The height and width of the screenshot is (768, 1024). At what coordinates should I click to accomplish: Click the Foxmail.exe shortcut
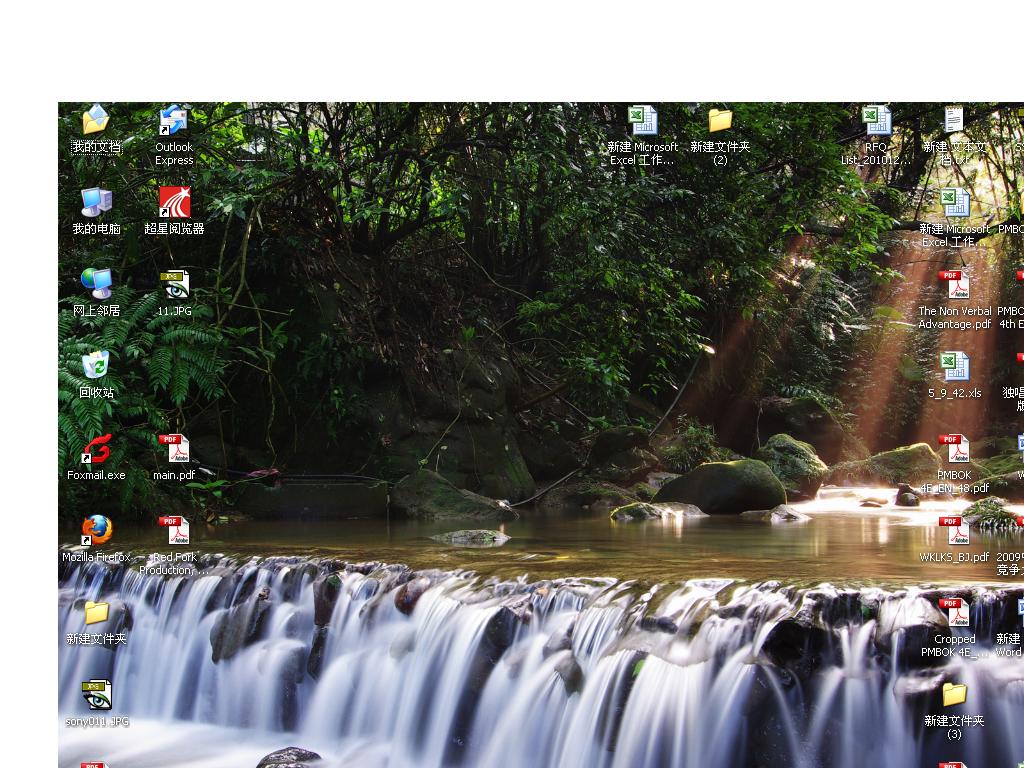[x=96, y=449]
